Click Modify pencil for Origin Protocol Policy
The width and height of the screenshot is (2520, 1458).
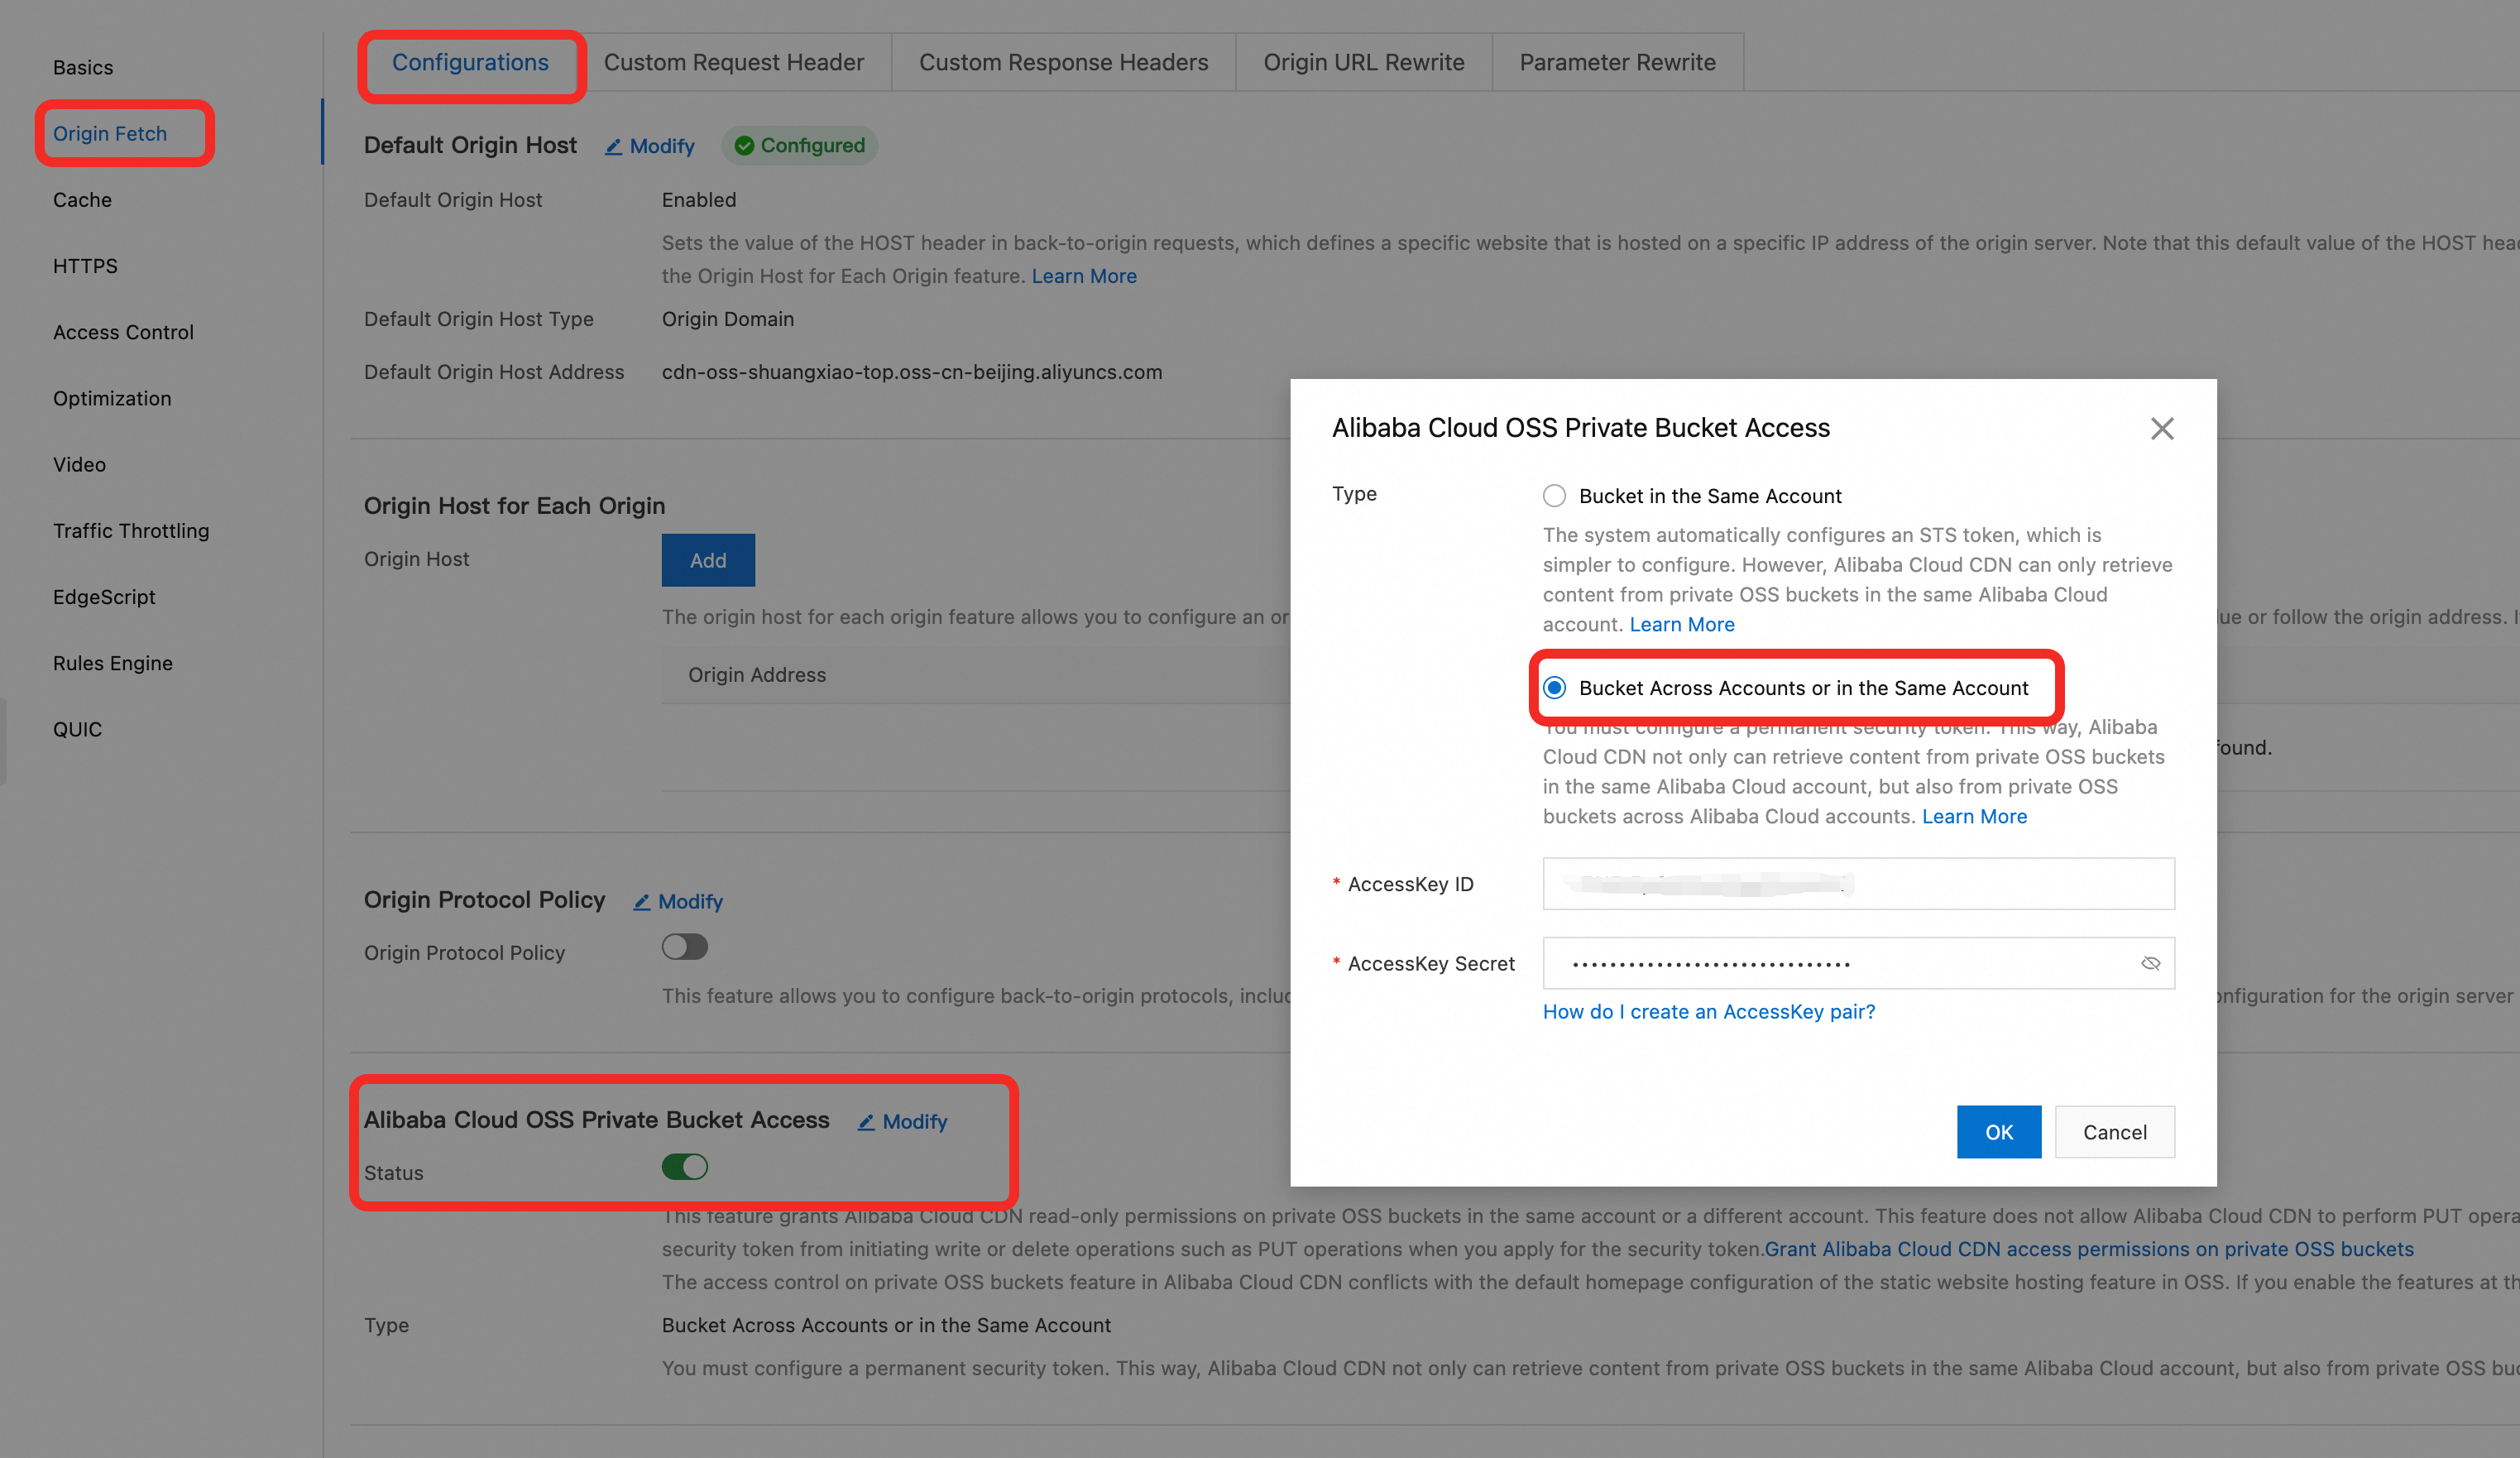click(x=642, y=902)
